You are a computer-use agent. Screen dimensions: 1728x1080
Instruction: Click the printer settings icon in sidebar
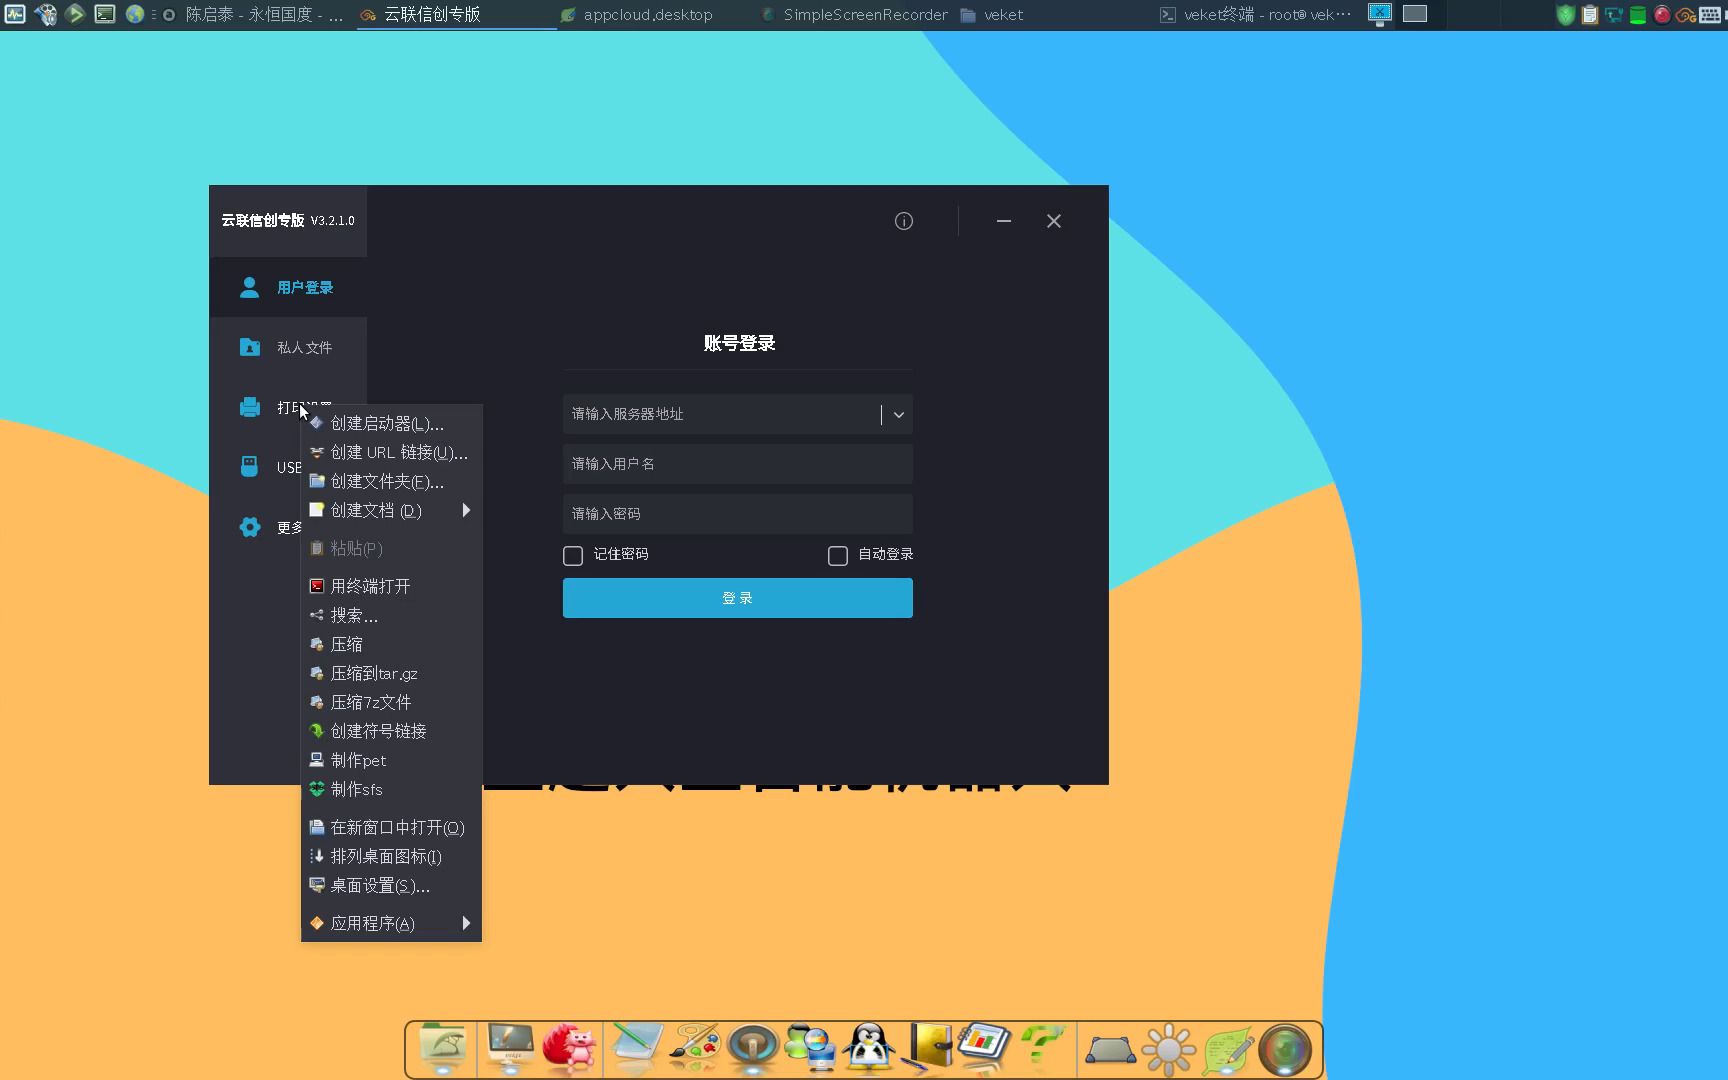click(250, 407)
